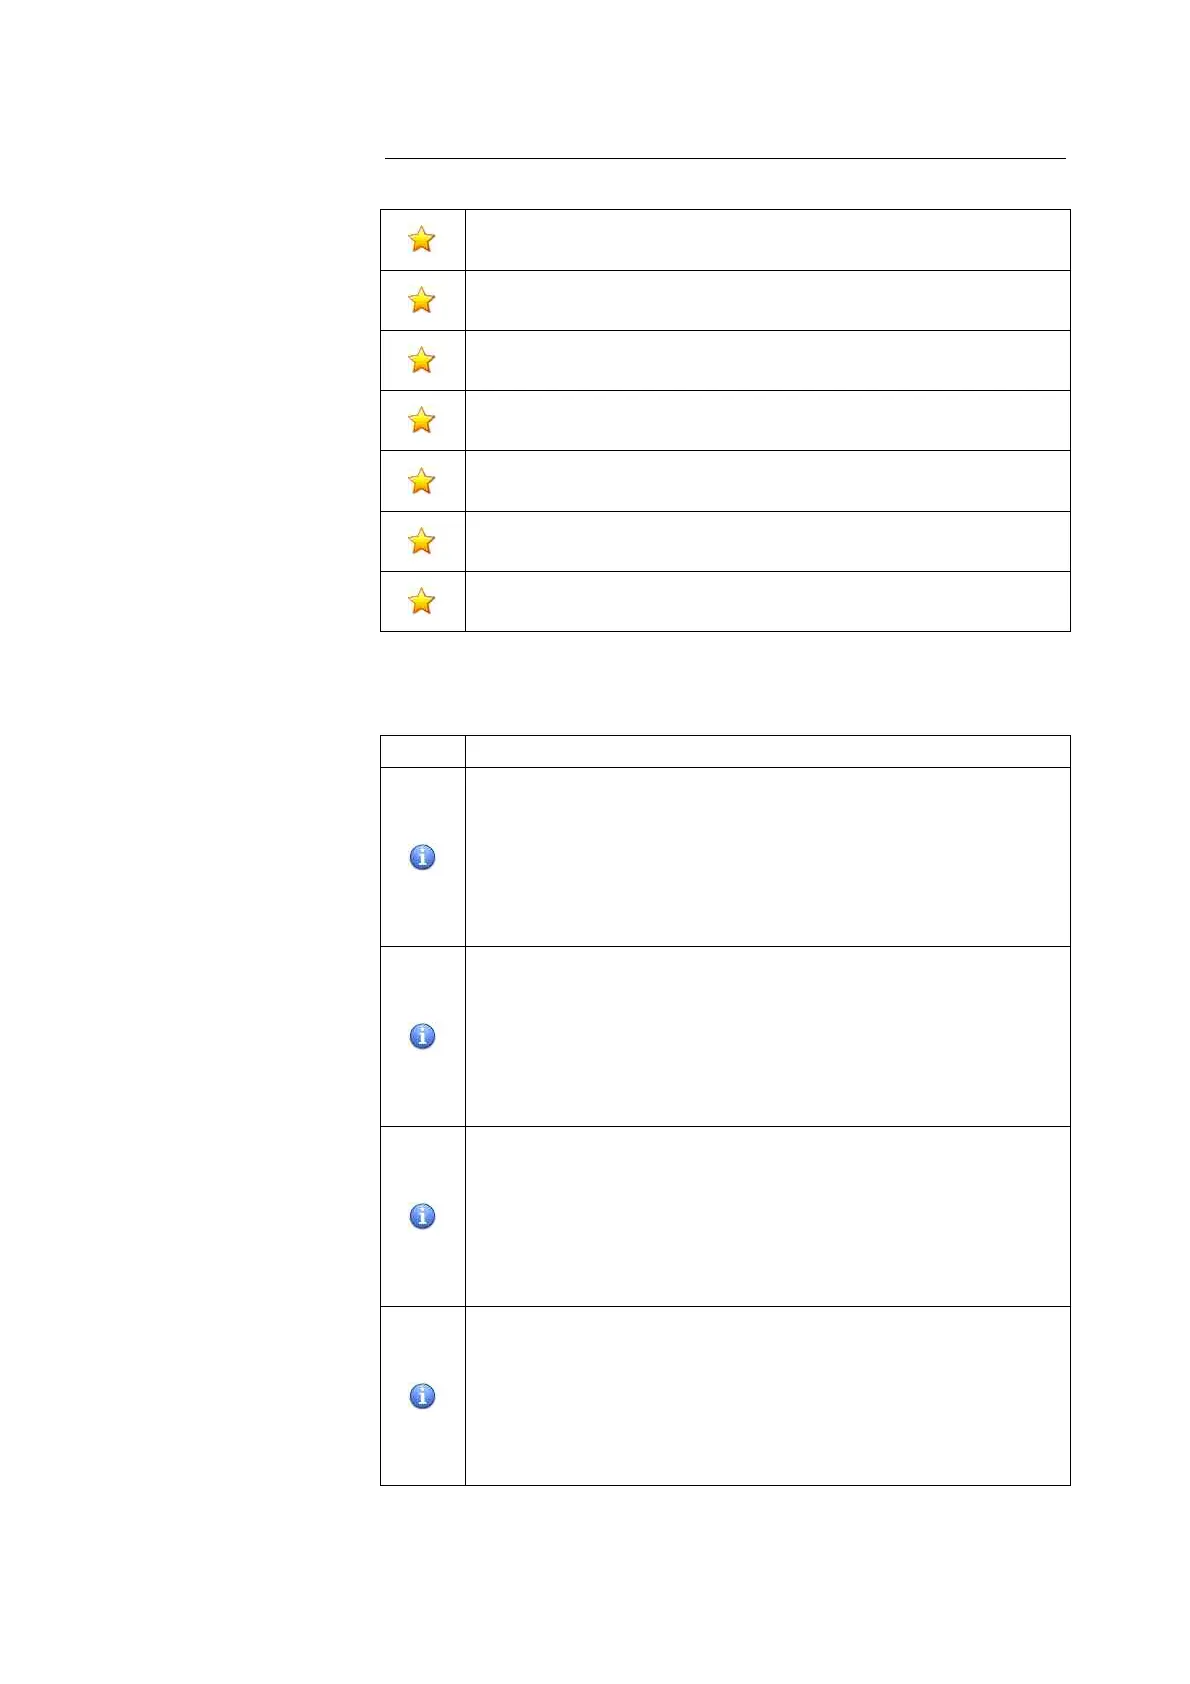Click the third star in the top table
This screenshot has width=1190, height=1684.
[x=422, y=360]
